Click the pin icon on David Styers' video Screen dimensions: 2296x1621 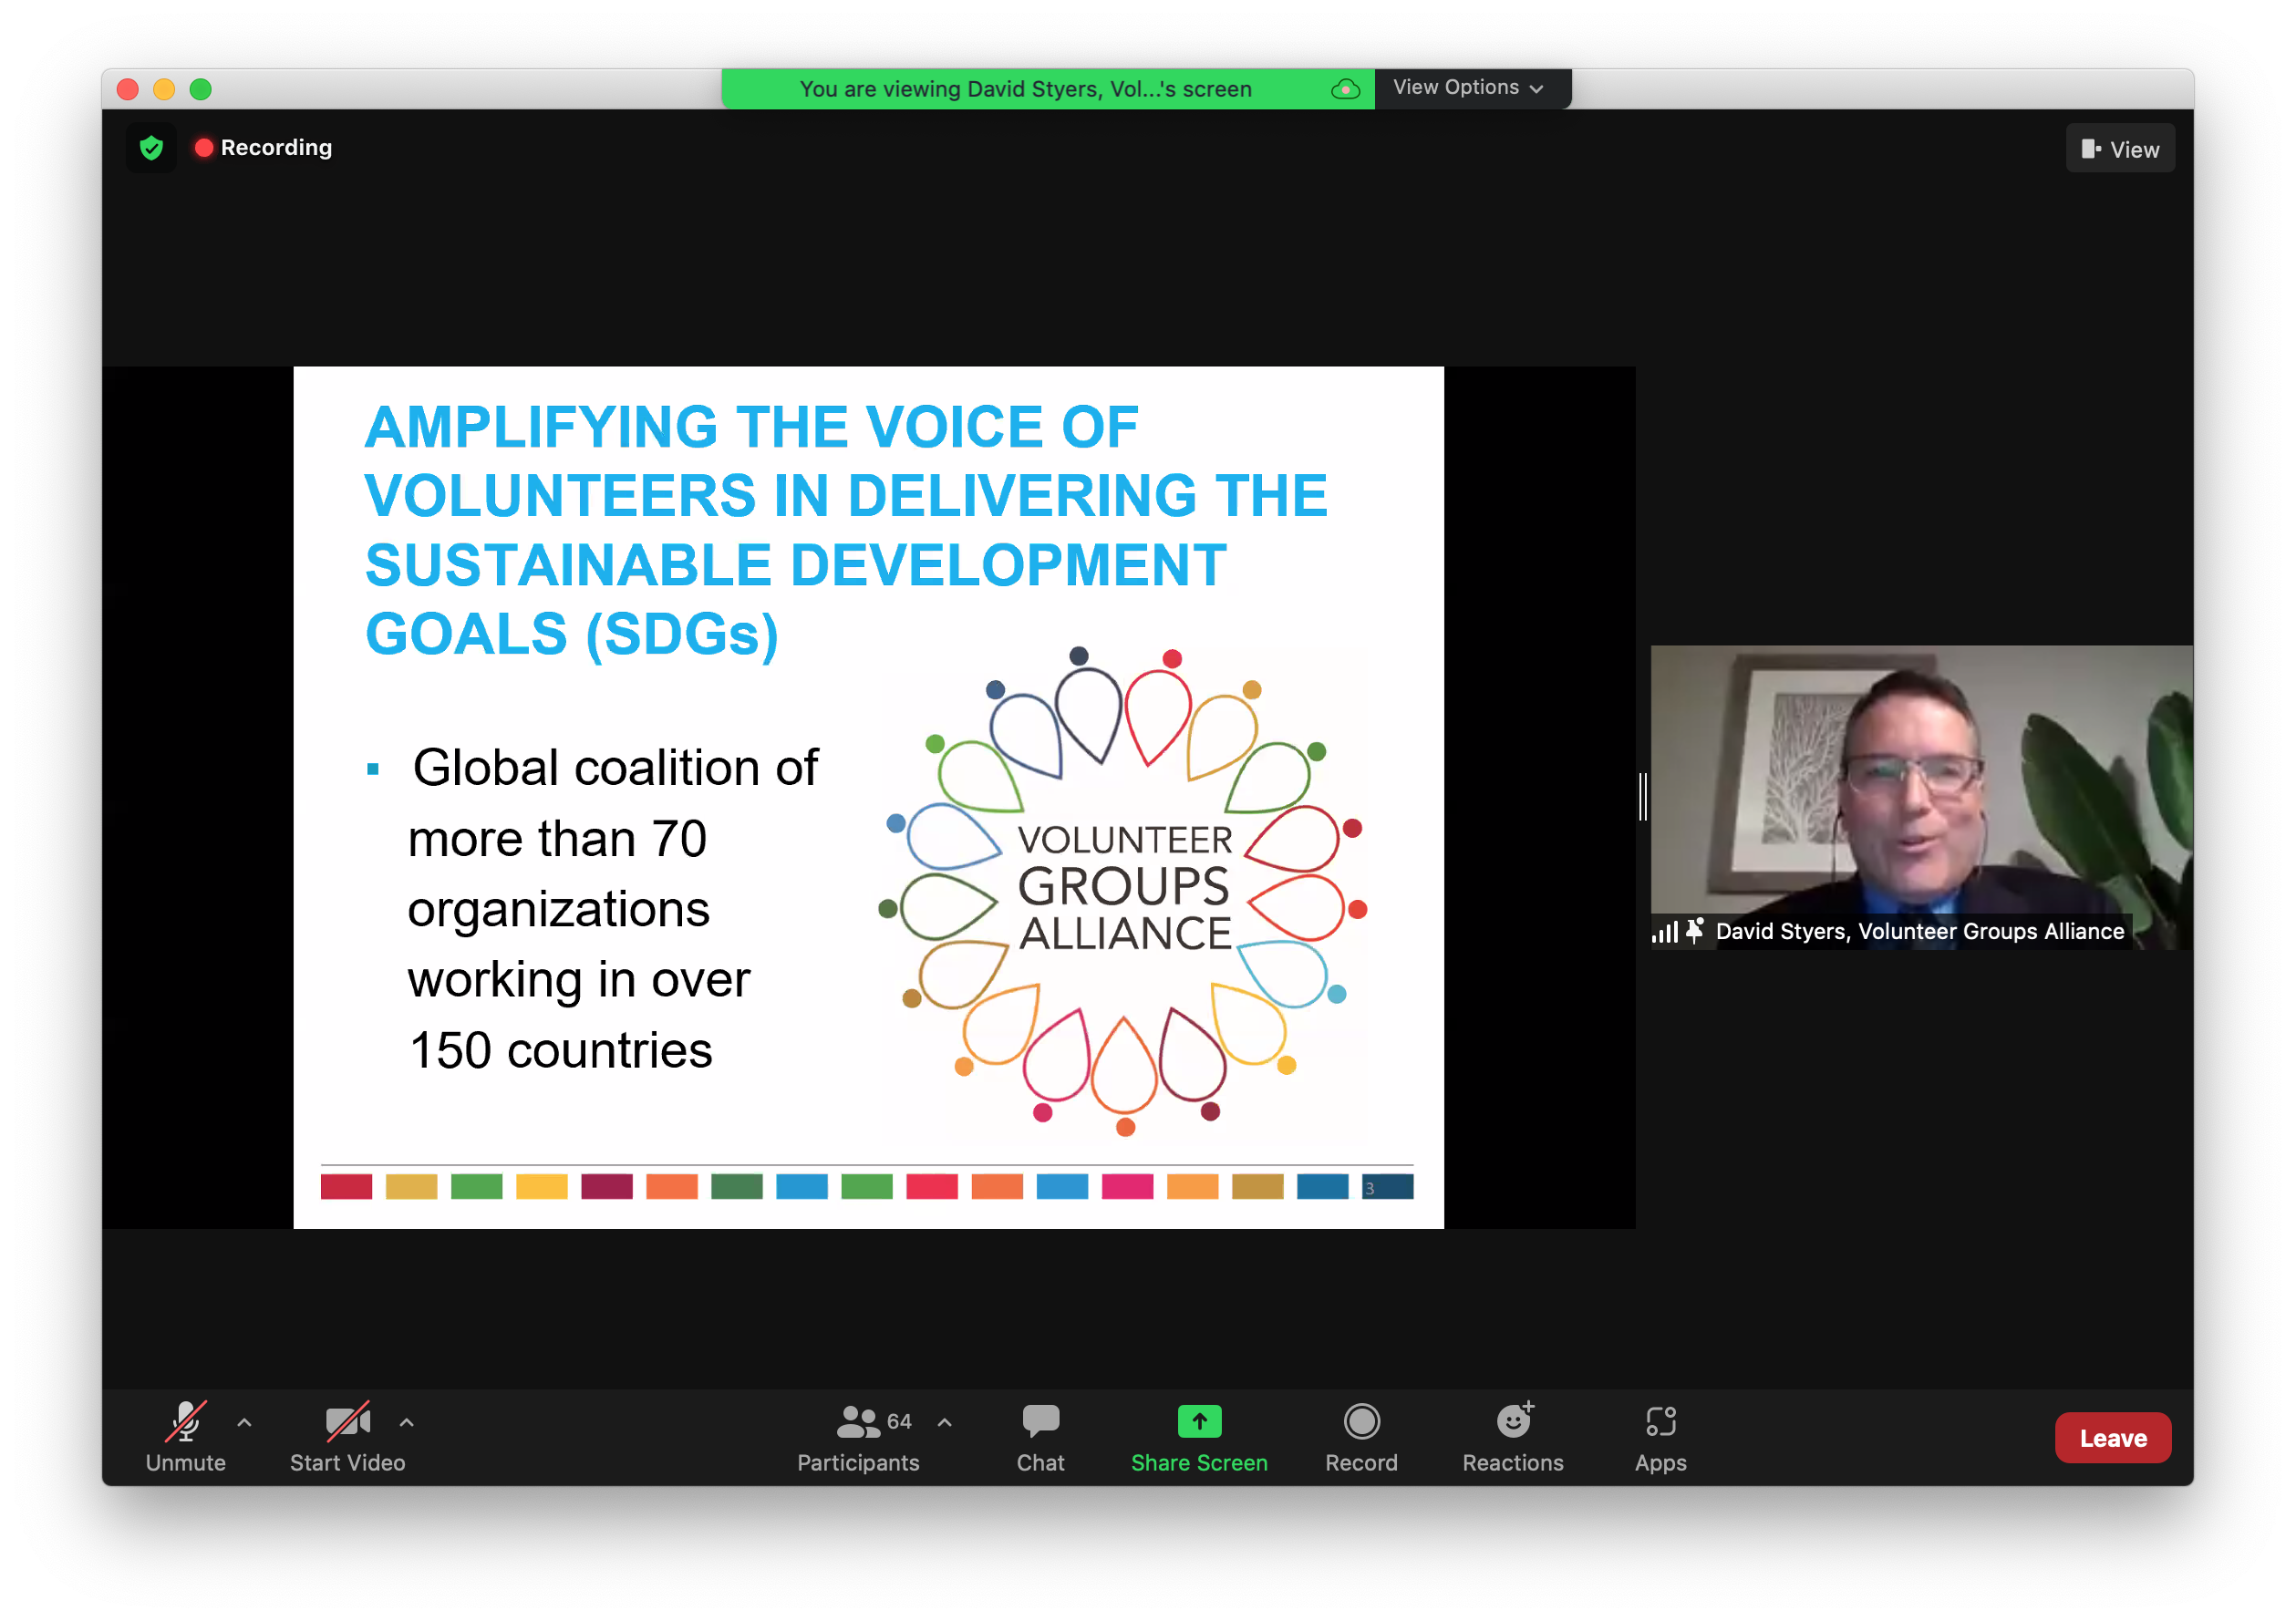pos(1694,930)
